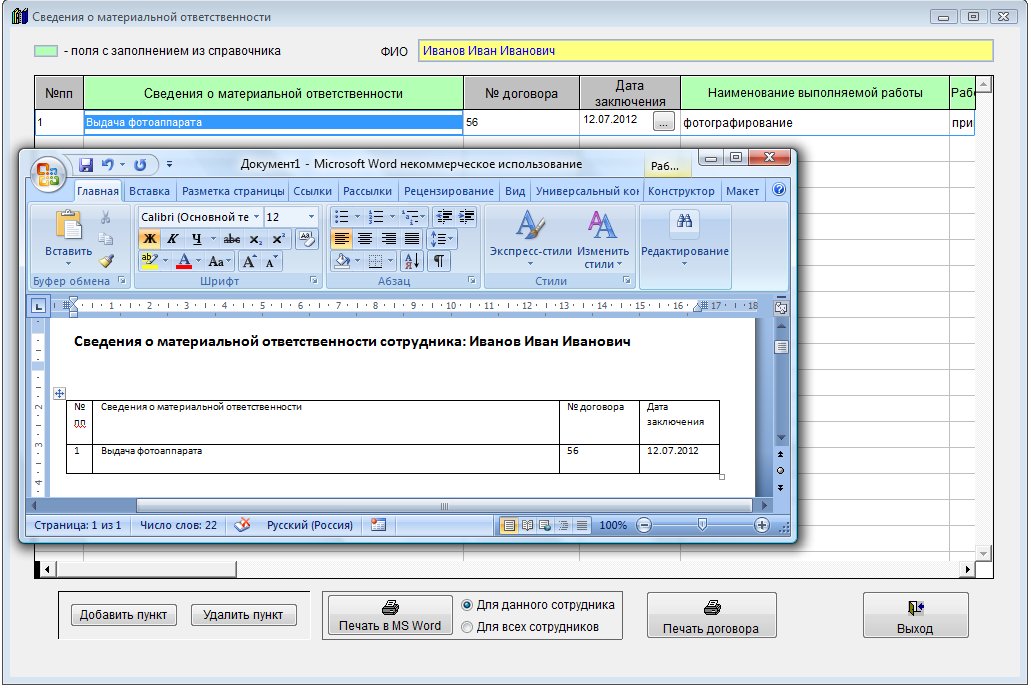Screen dimensions: 1031x688
Task: Apply the text highlight color
Action: click(149, 260)
